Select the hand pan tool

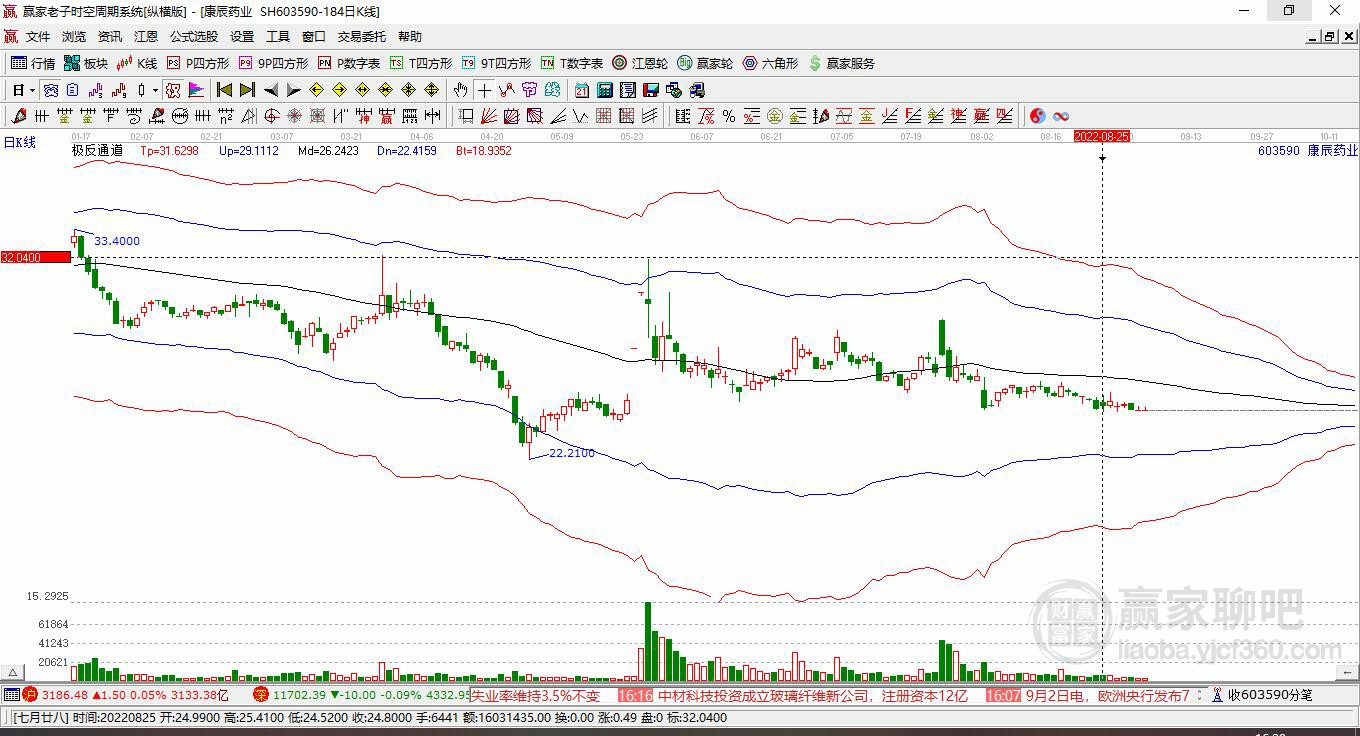click(x=460, y=90)
